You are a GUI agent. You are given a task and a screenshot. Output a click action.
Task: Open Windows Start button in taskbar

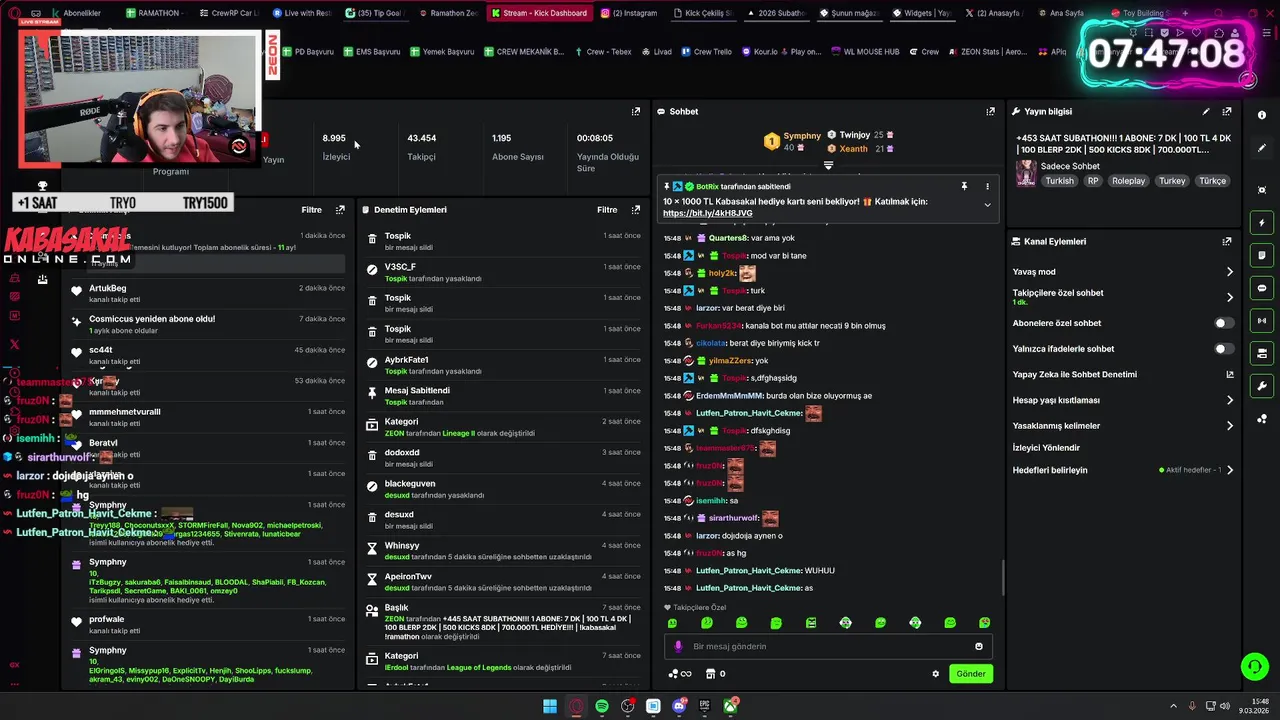550,706
